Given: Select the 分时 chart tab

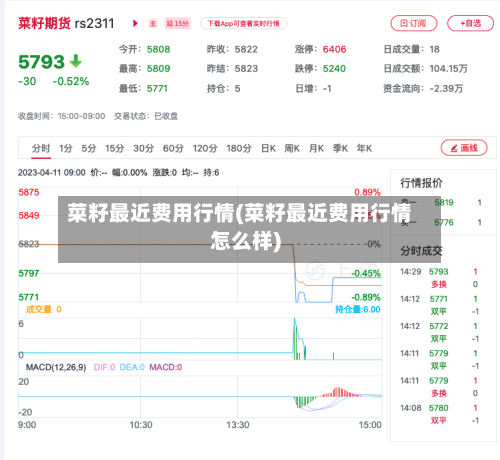Looking at the screenshot, I should 41,148.
